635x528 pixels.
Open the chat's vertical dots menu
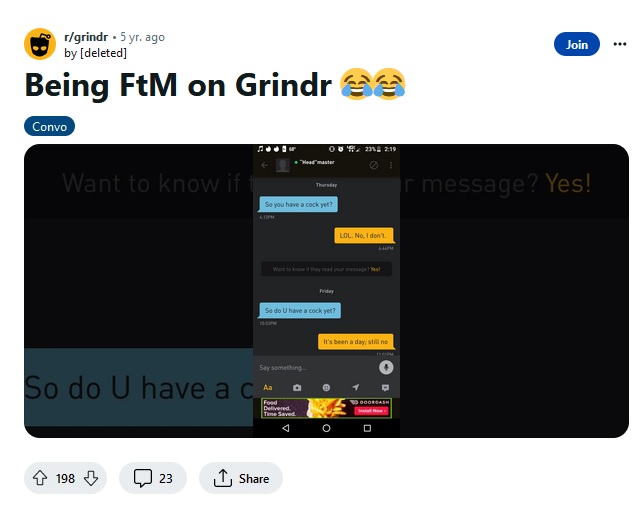point(391,165)
